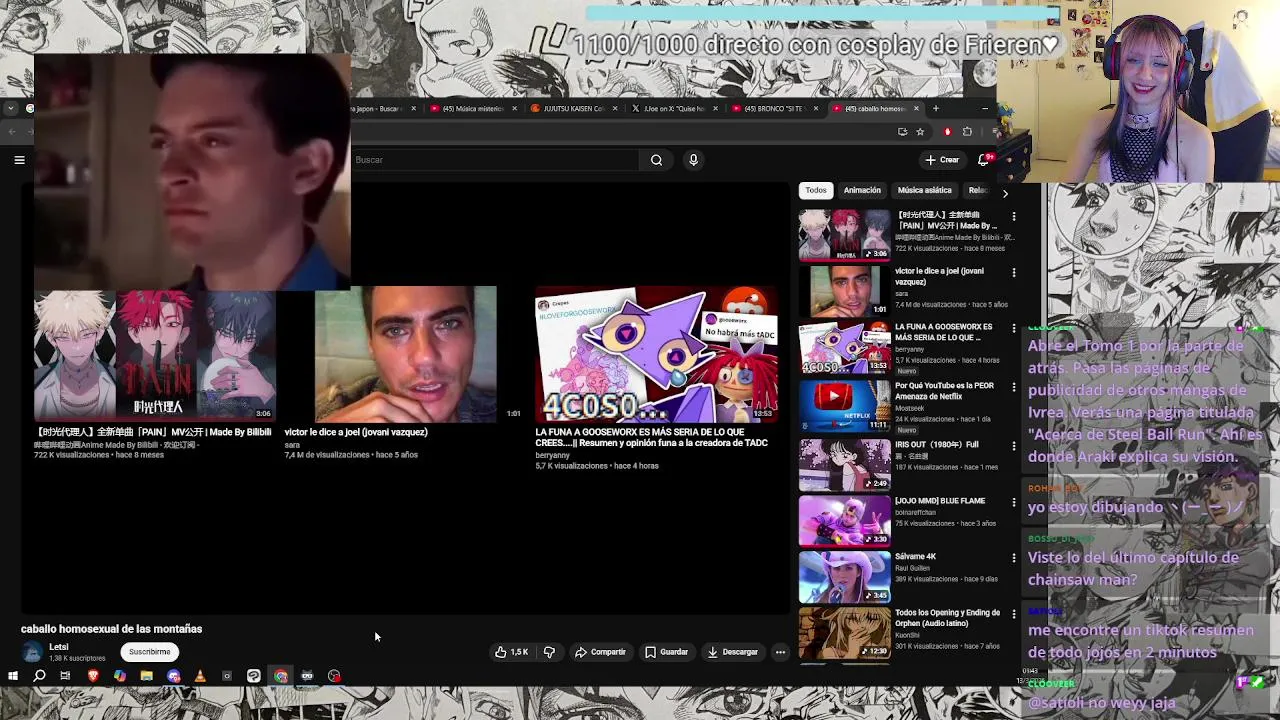
Task: Click the install app icon in address bar
Action: point(902,131)
